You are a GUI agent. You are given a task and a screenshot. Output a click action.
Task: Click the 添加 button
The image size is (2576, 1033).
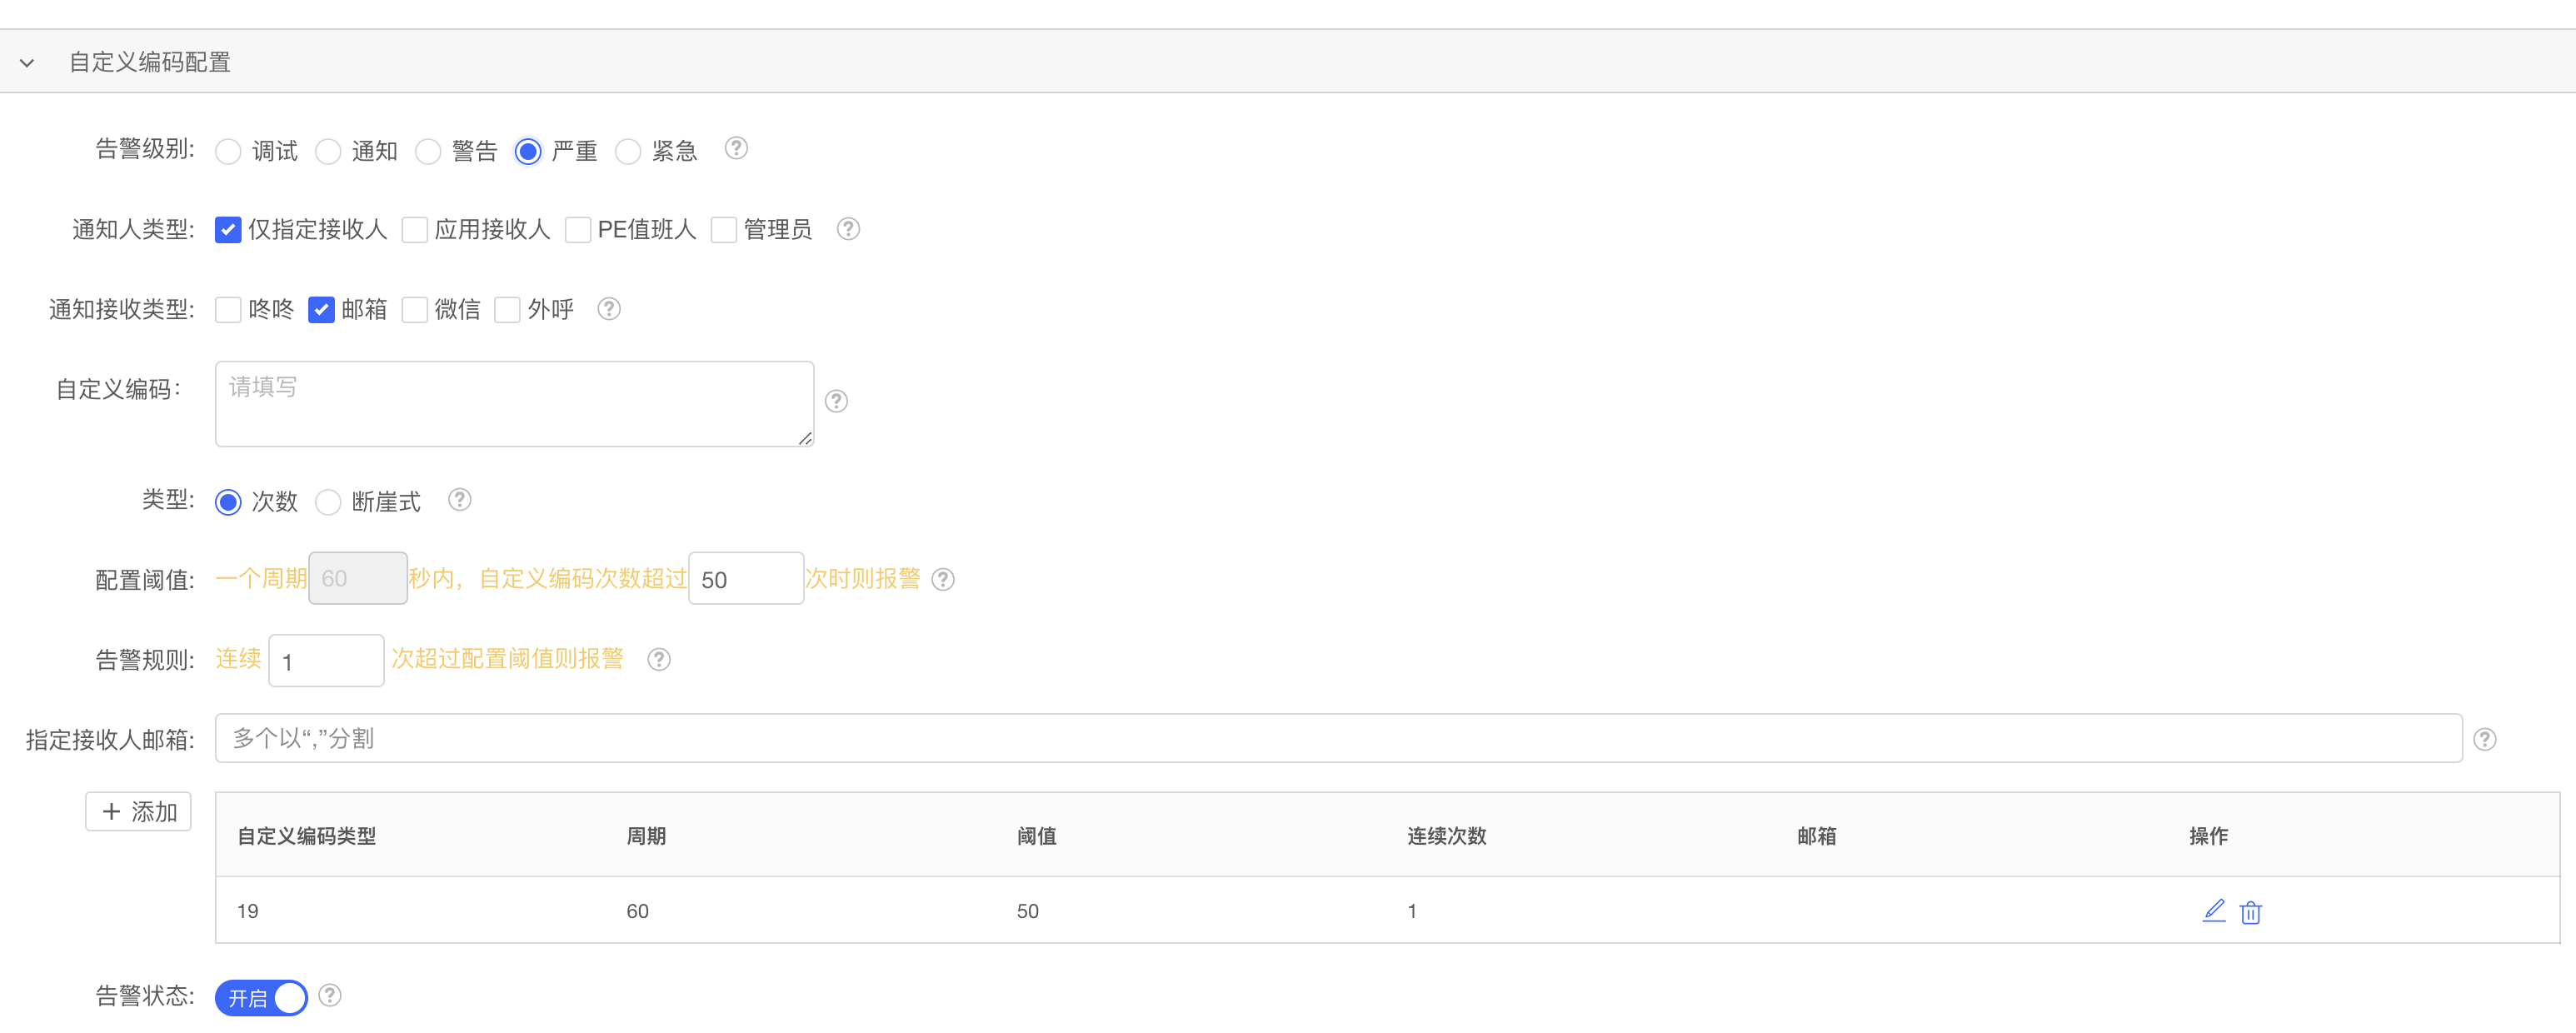(138, 811)
